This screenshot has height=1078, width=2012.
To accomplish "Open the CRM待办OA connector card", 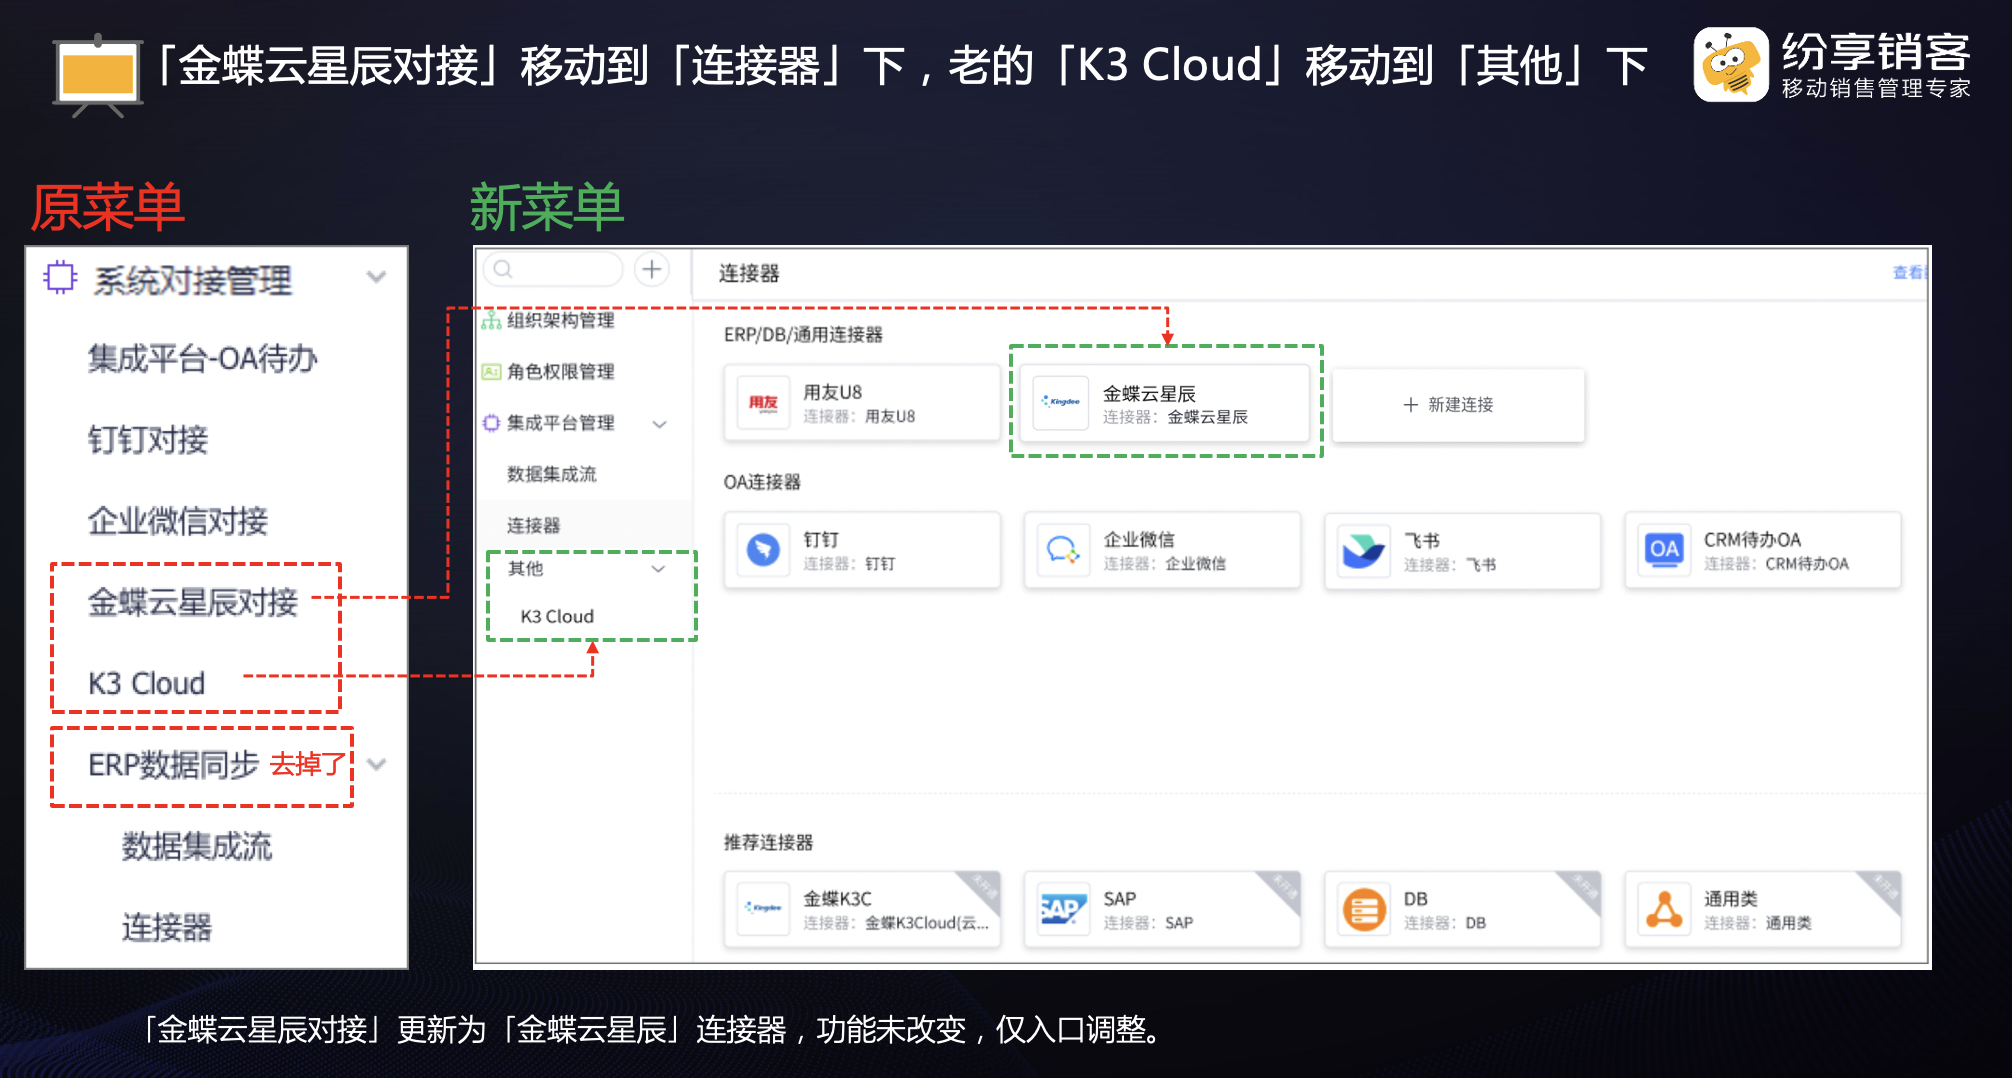I will coord(1763,550).
